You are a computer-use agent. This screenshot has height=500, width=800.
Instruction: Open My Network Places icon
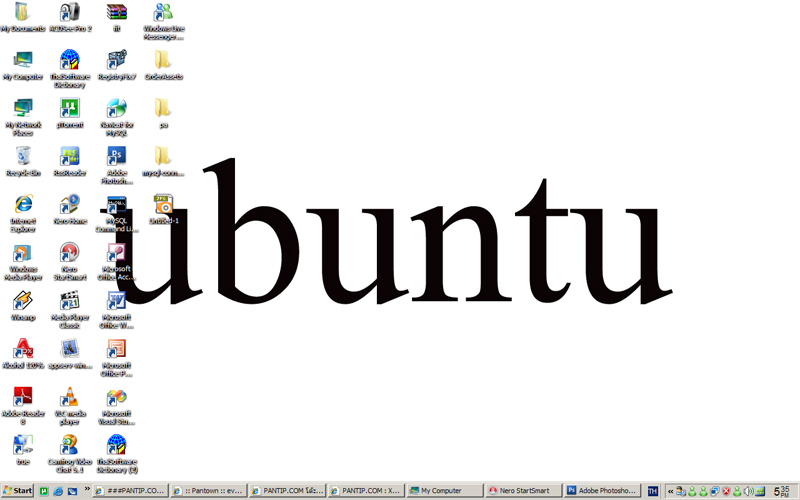click(x=22, y=117)
